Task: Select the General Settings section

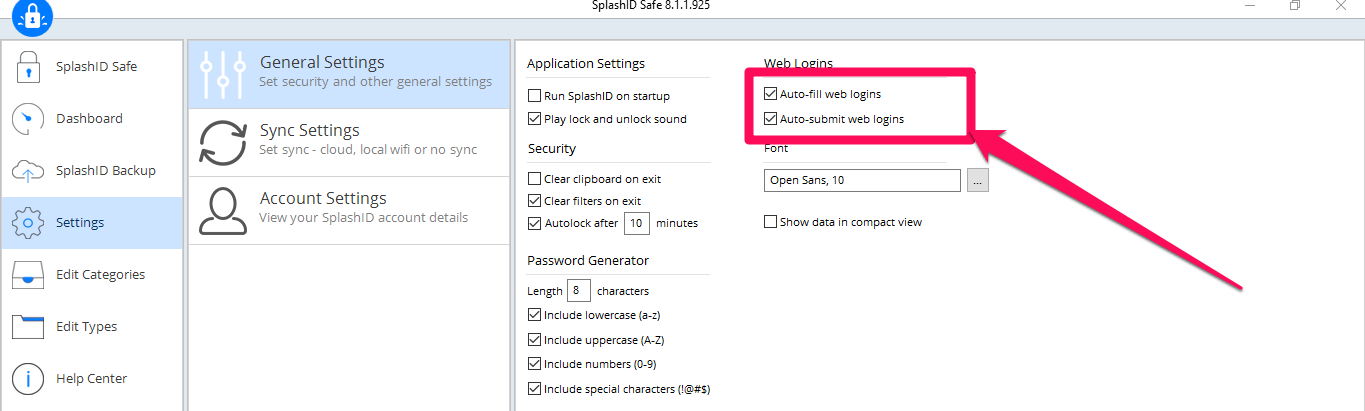Action: [x=349, y=74]
